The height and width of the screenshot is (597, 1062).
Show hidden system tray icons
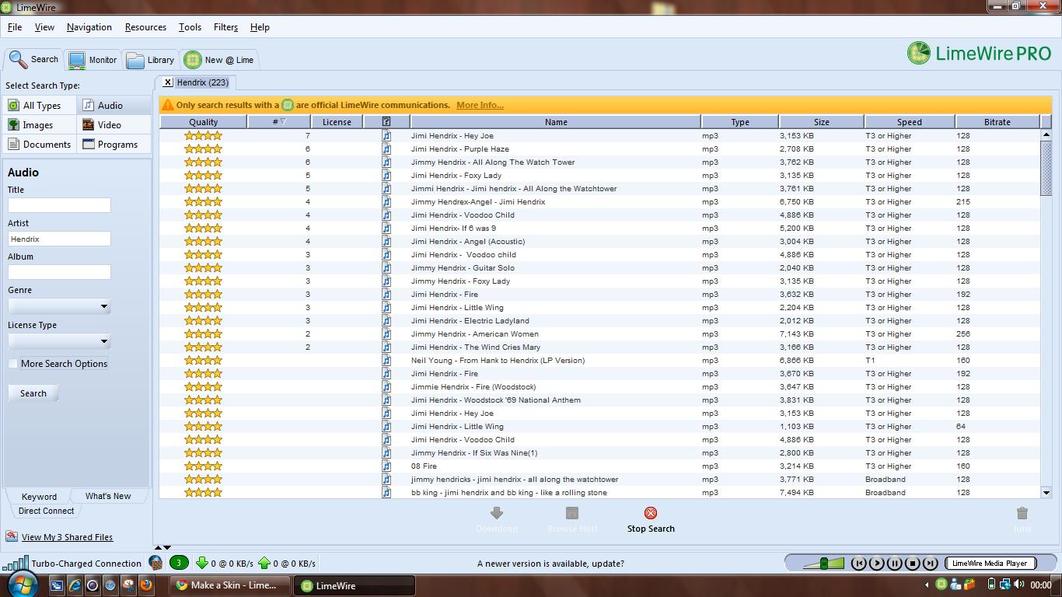(927, 584)
